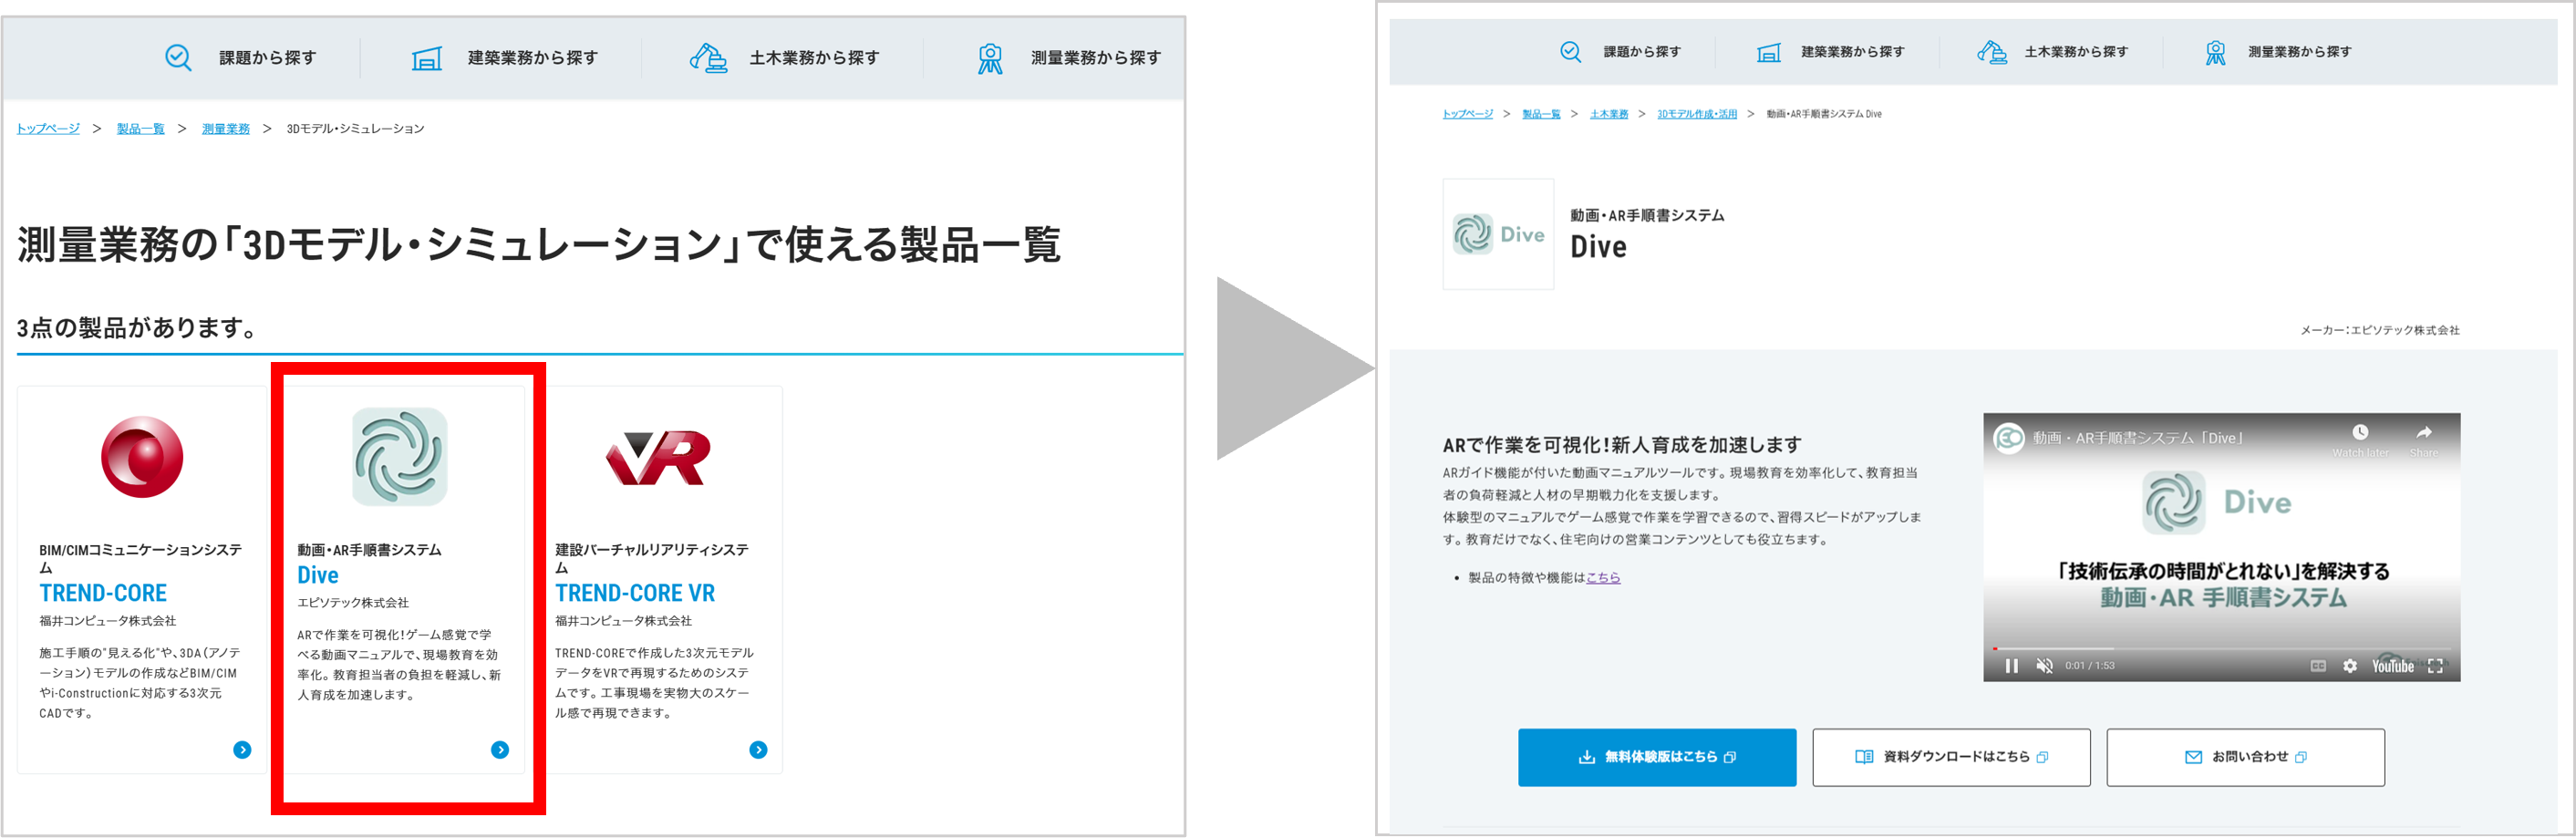This screenshot has height=838, width=2576.
Task: Click the envelope icon on お問い合わせ button
Action: point(2194,757)
